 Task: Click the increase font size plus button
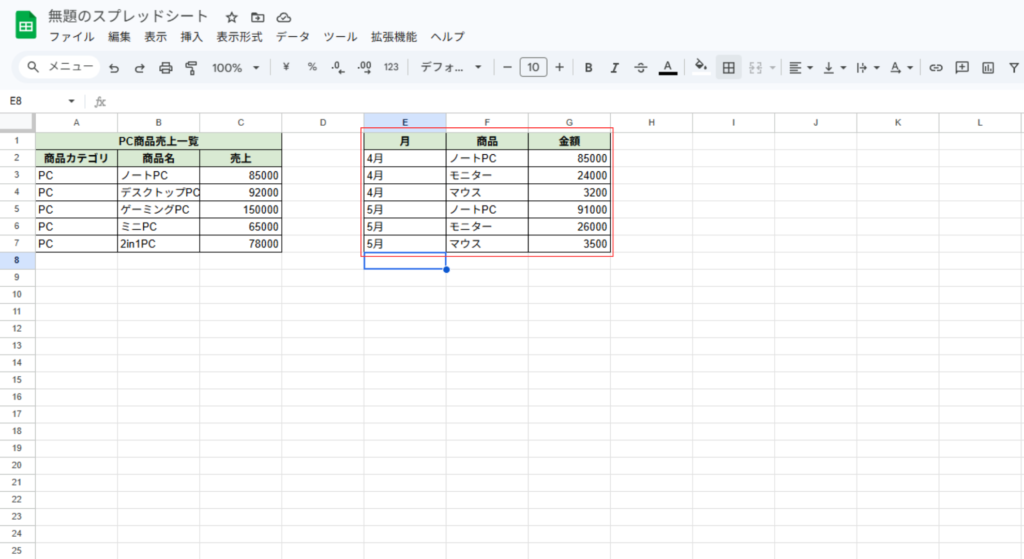[559, 68]
